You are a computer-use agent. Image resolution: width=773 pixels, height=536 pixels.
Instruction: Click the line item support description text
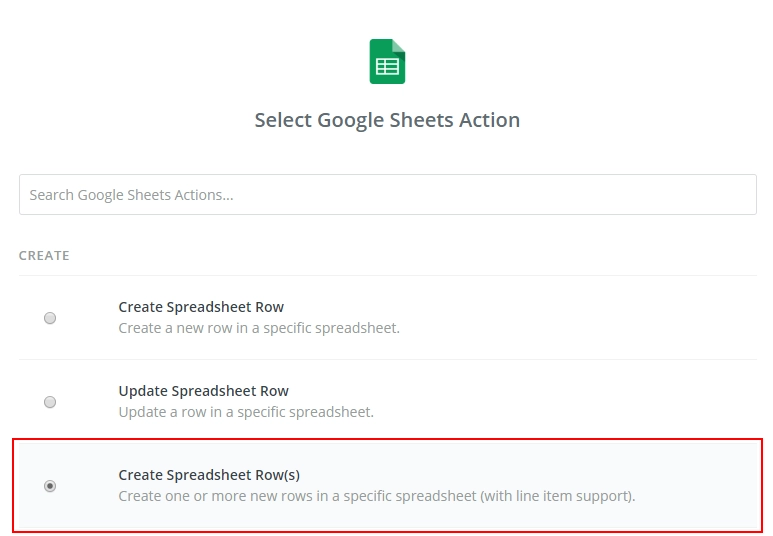377,496
